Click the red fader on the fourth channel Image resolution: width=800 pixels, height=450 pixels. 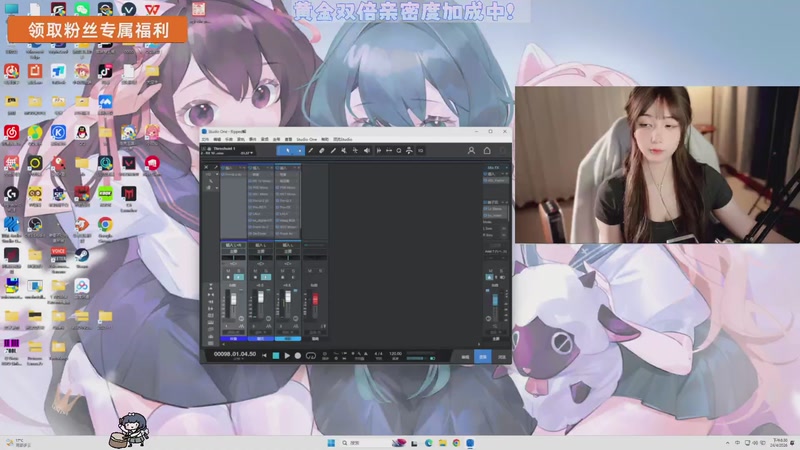(x=315, y=299)
